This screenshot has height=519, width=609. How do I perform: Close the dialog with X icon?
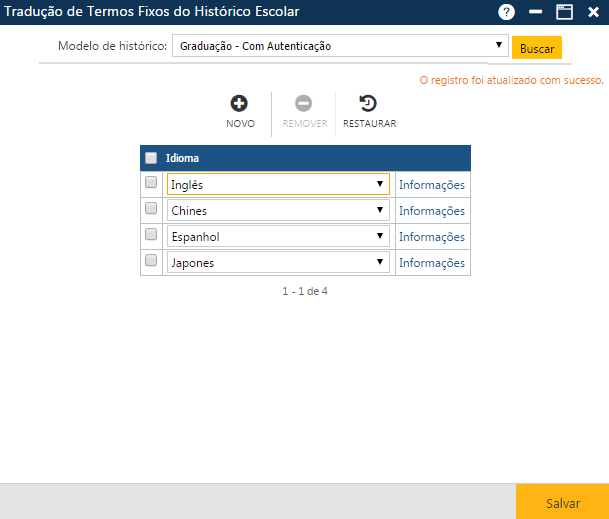(x=593, y=12)
